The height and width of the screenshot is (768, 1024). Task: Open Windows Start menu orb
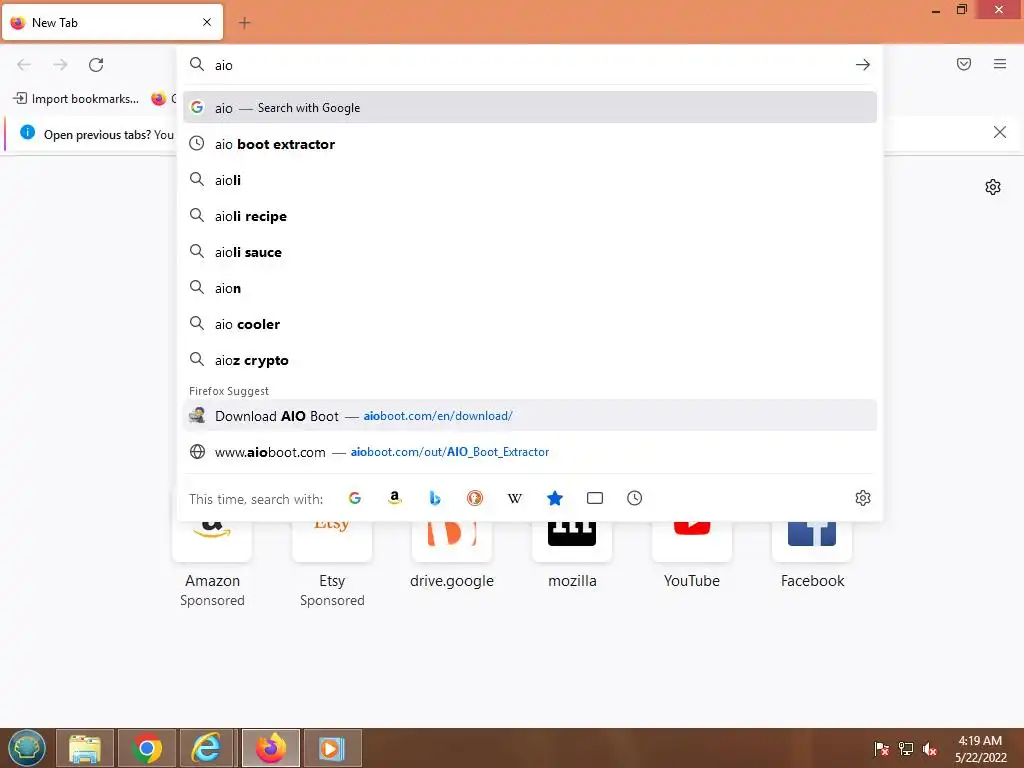point(27,748)
